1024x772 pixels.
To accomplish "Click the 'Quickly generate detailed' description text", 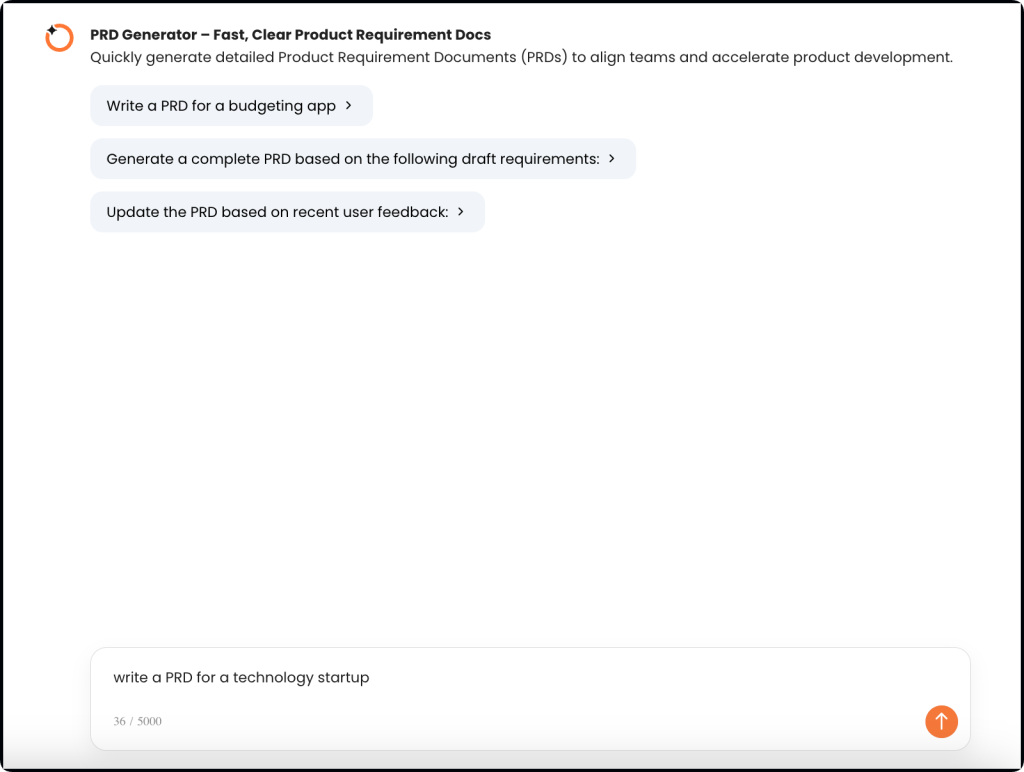I will [182, 57].
